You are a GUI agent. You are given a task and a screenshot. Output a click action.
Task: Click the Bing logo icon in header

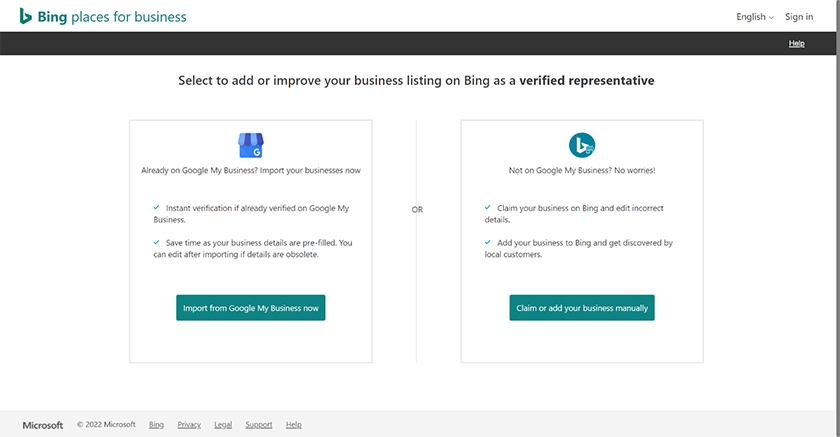pyautogui.click(x=25, y=16)
